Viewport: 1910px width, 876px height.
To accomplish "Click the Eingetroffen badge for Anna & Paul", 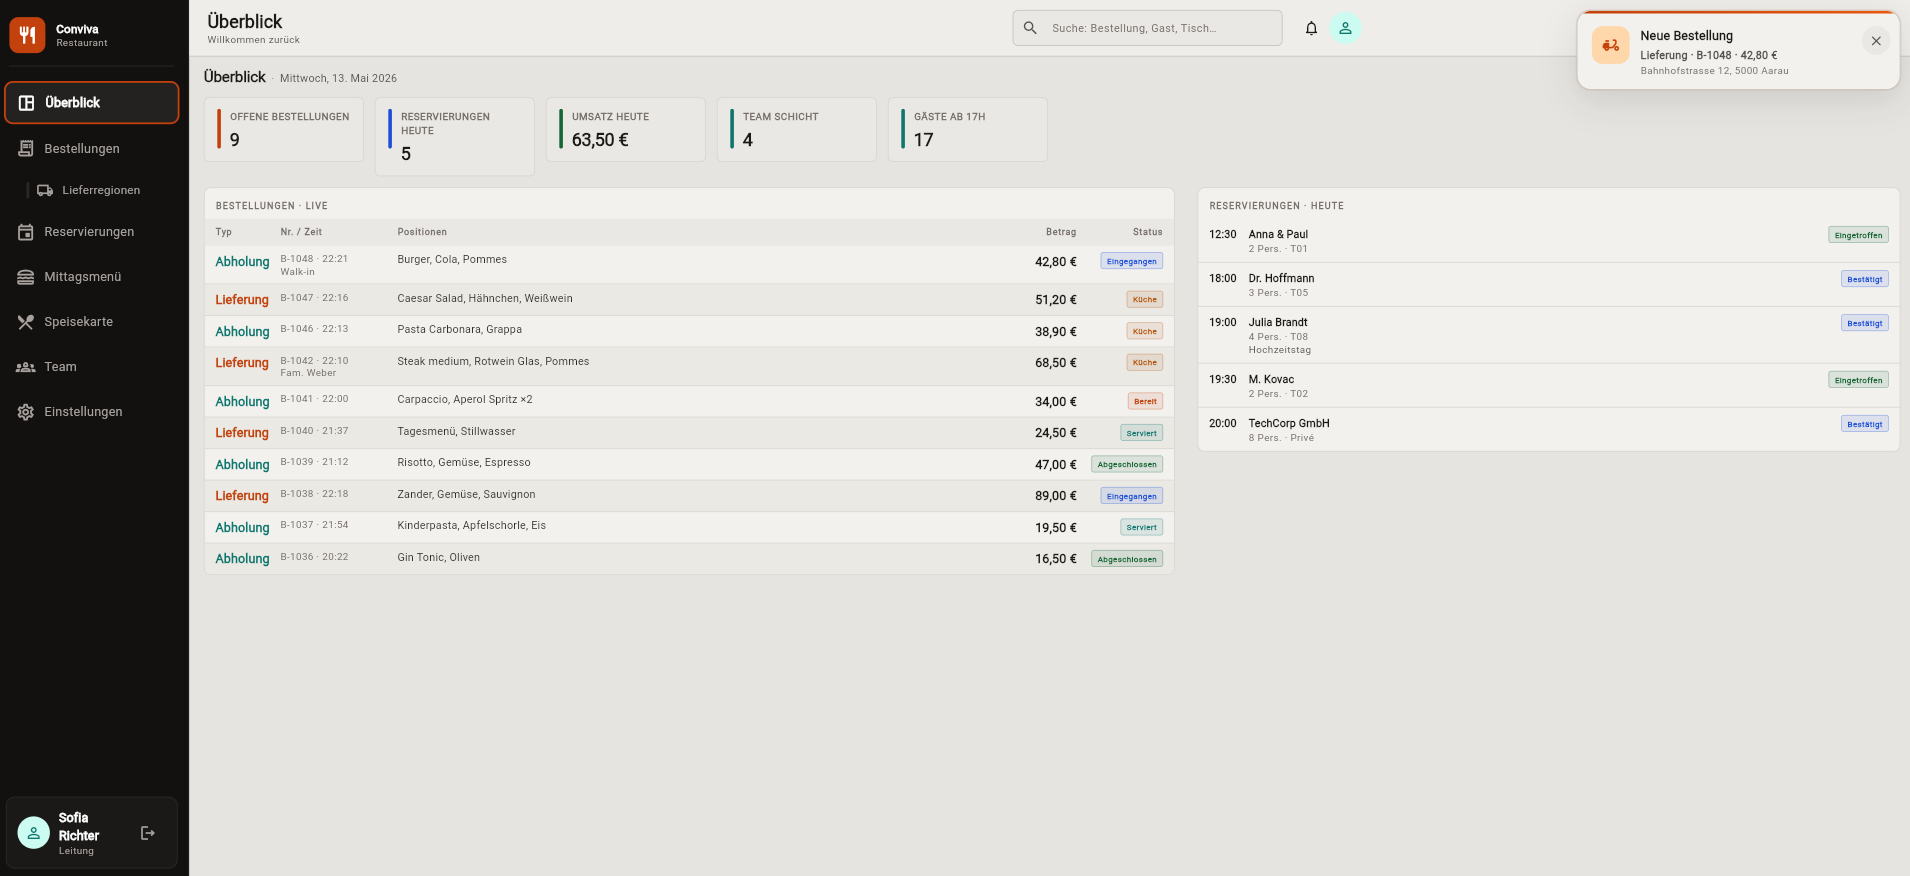I will click(x=1859, y=235).
